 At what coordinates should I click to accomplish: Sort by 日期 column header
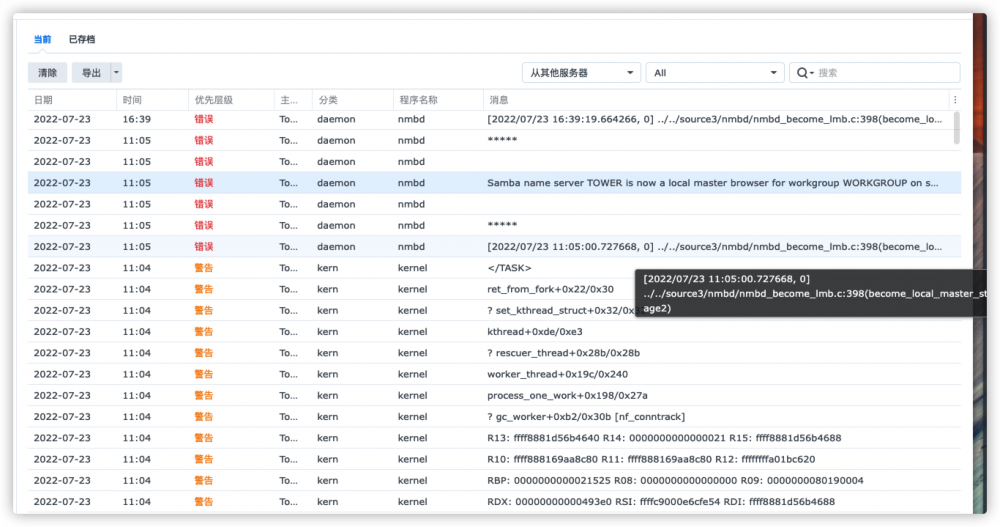tap(71, 100)
